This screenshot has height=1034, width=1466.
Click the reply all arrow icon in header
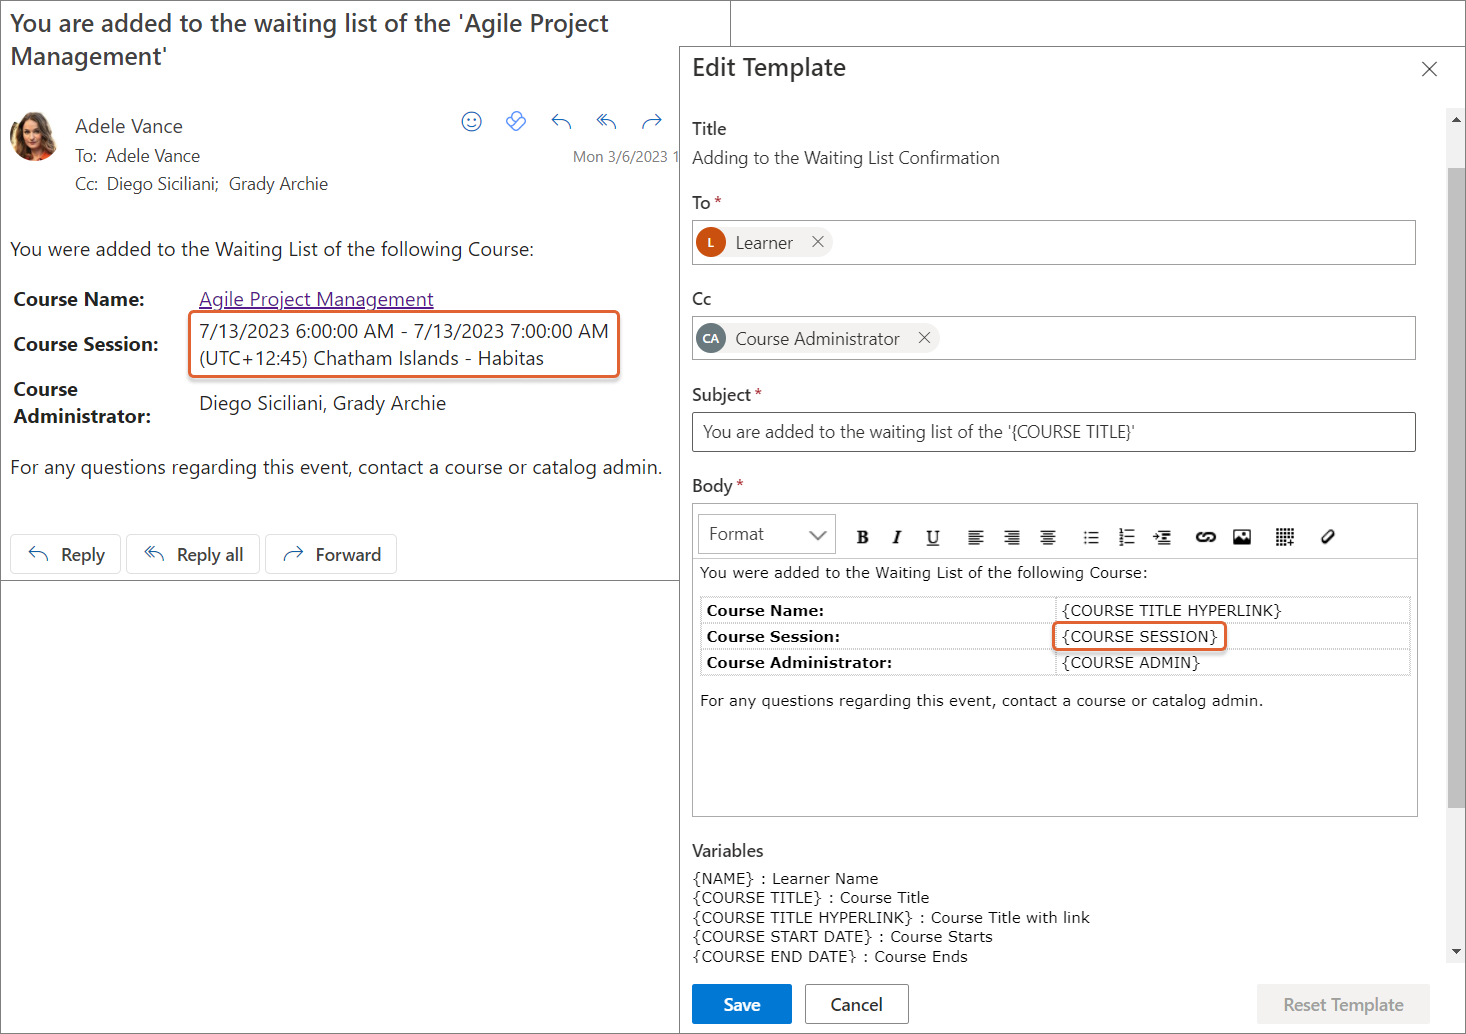[x=606, y=121]
